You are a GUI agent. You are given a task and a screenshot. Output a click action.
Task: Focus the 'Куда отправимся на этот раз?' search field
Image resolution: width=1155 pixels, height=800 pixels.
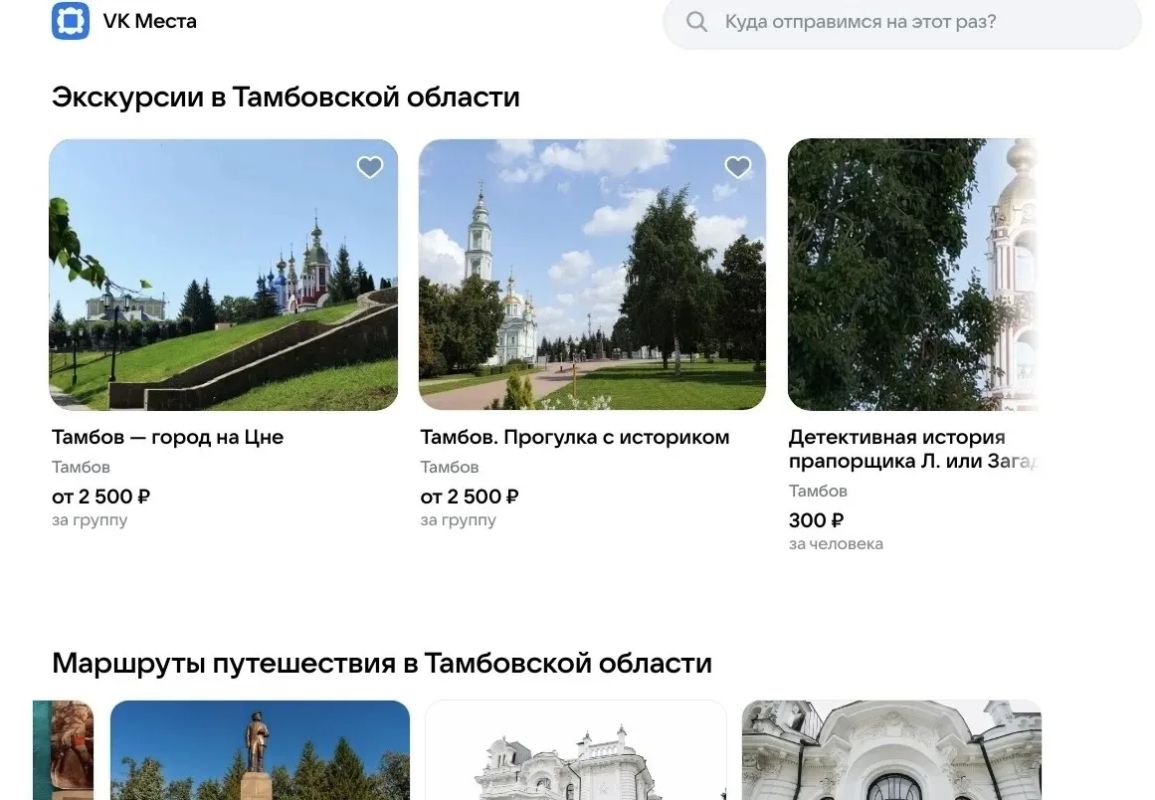pos(902,22)
